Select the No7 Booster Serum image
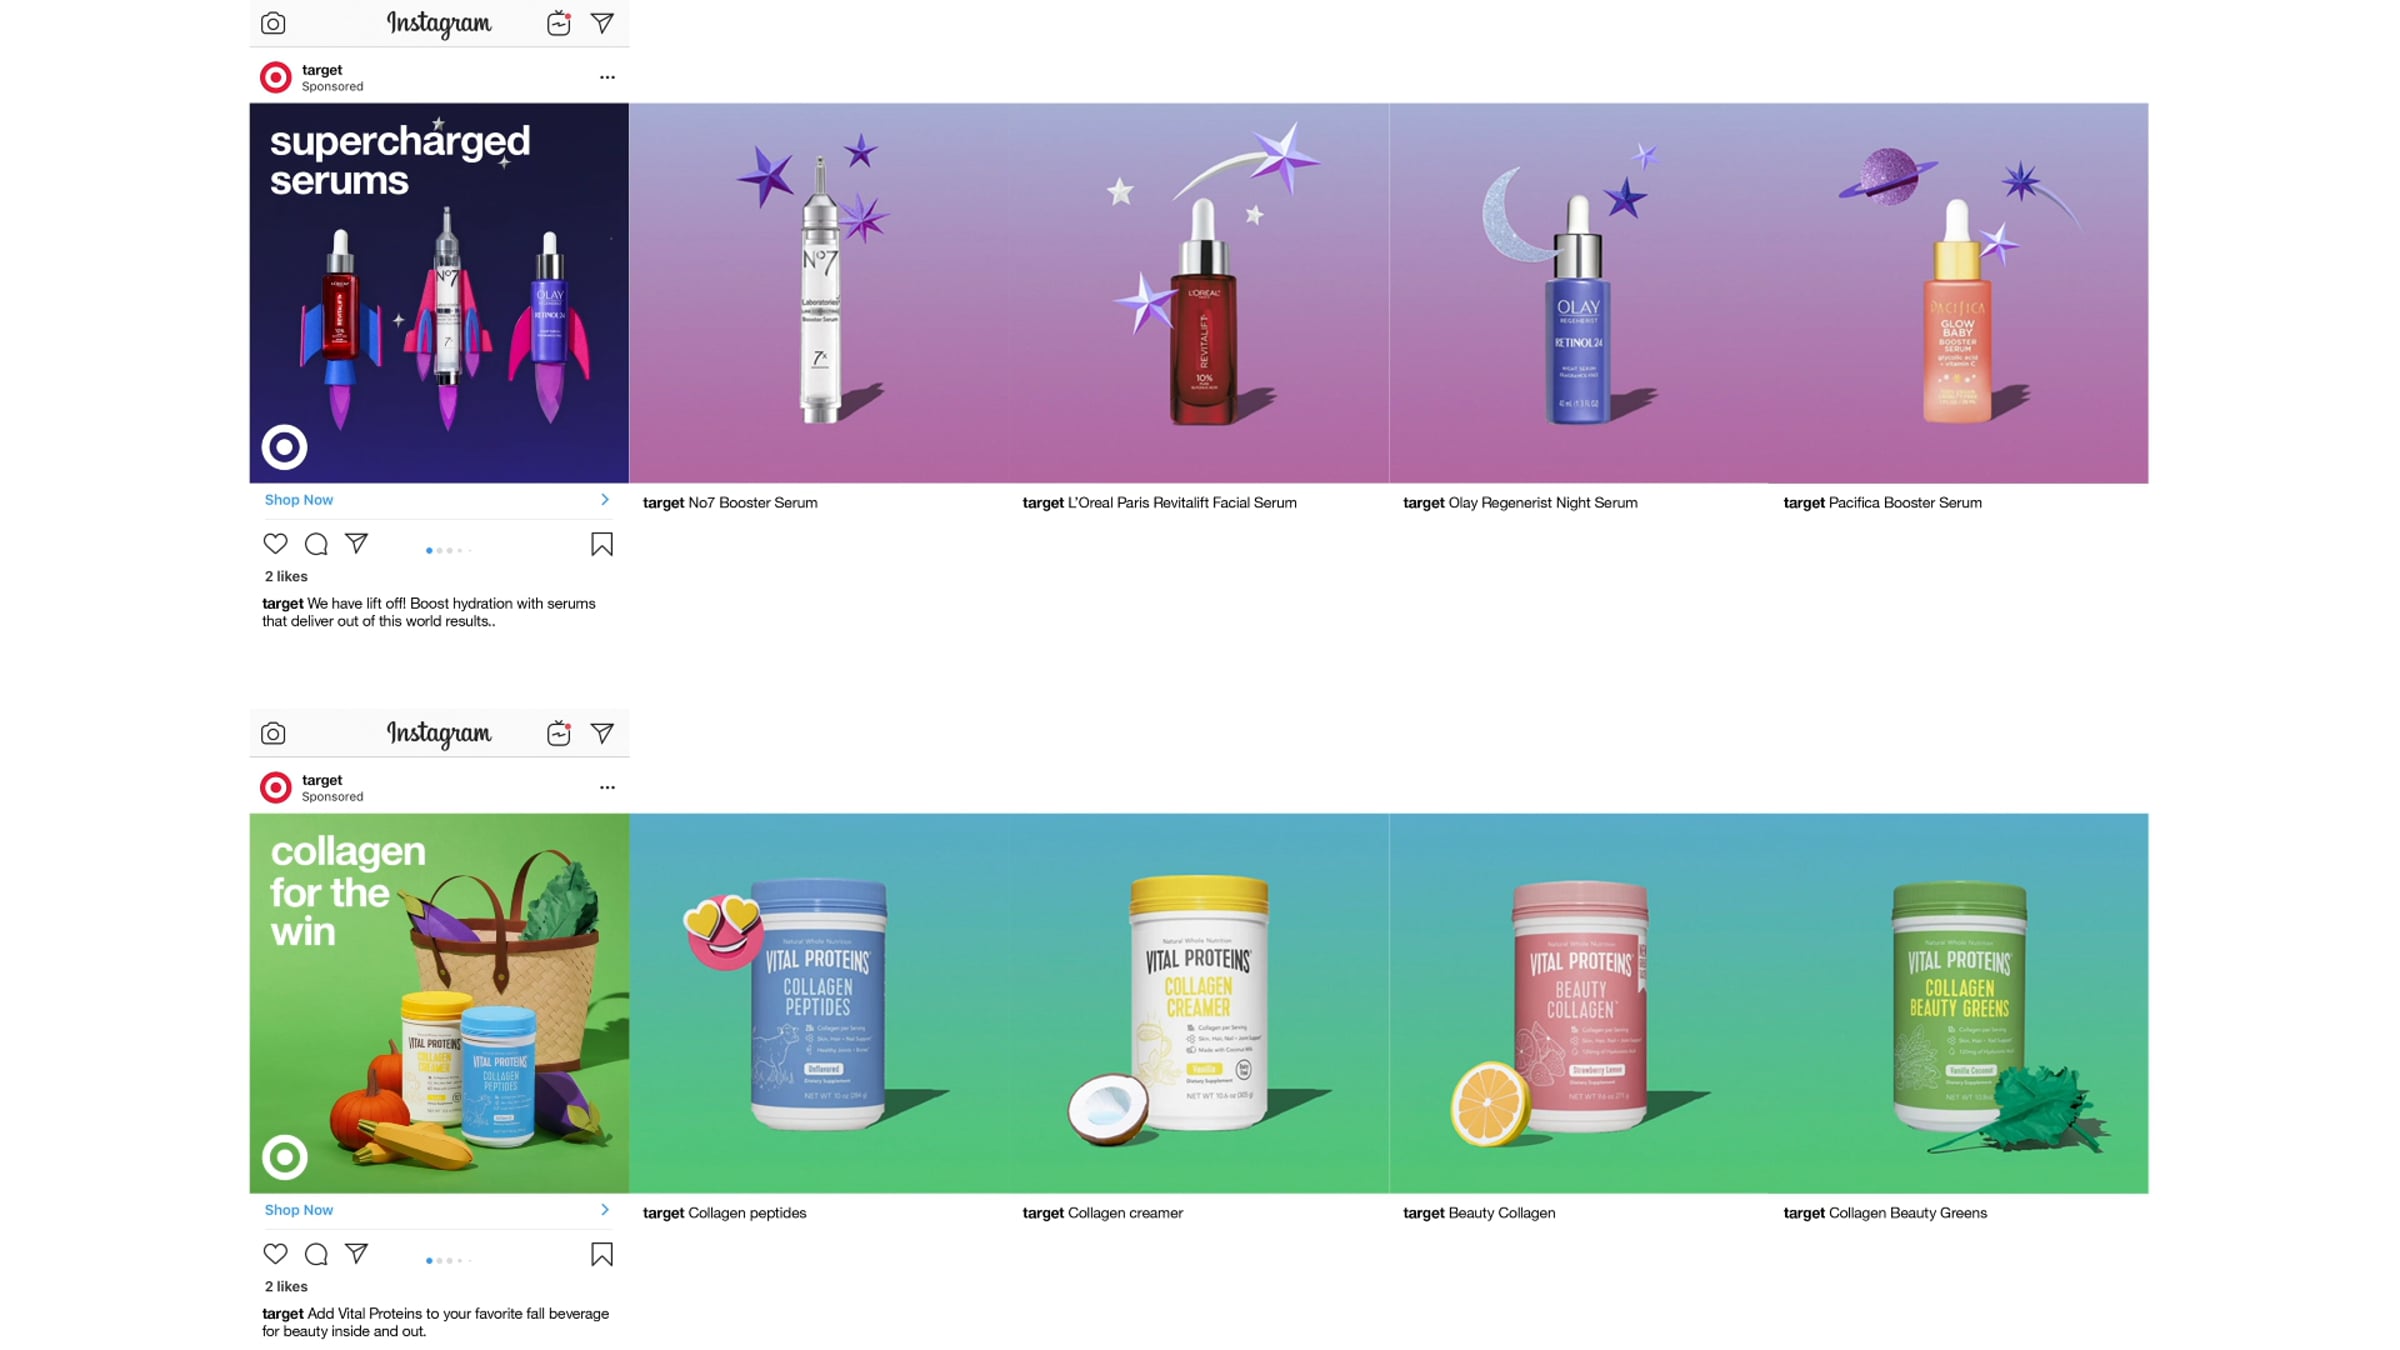The image size is (2400, 1350). (x=819, y=292)
